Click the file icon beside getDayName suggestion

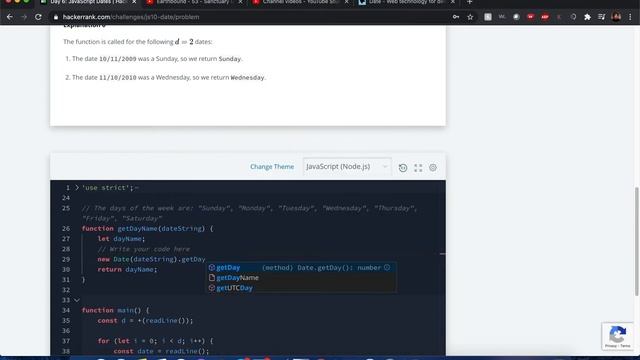(211, 278)
